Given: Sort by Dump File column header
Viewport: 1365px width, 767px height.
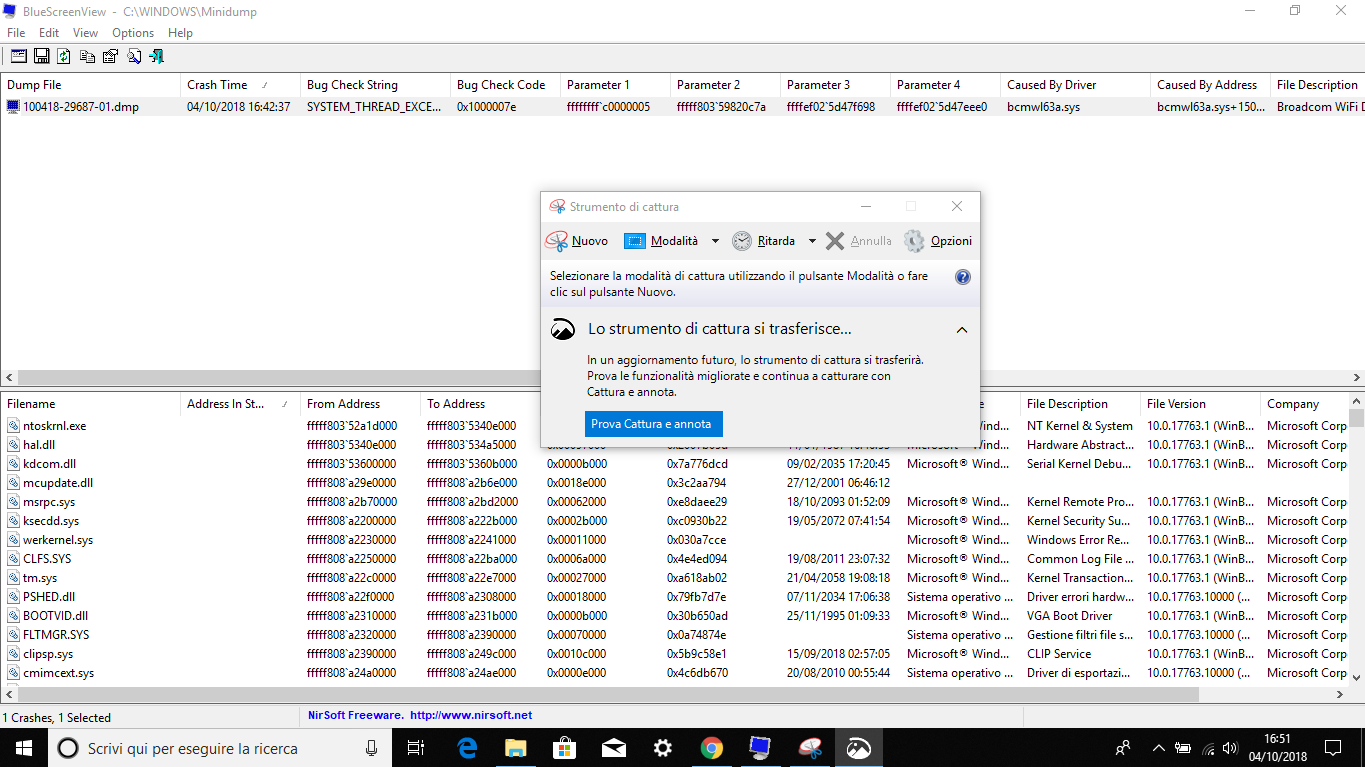Looking at the screenshot, I should [90, 85].
